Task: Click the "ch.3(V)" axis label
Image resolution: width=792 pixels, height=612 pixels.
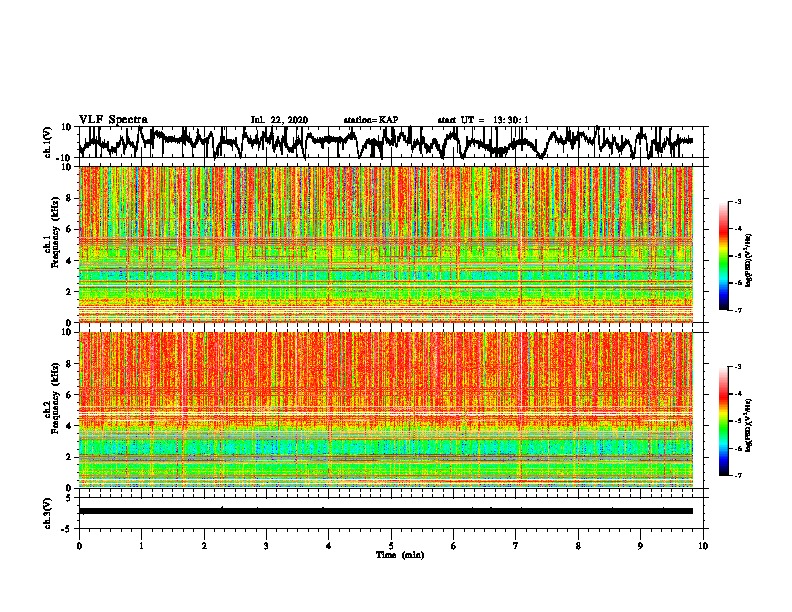Action: (x=48, y=513)
